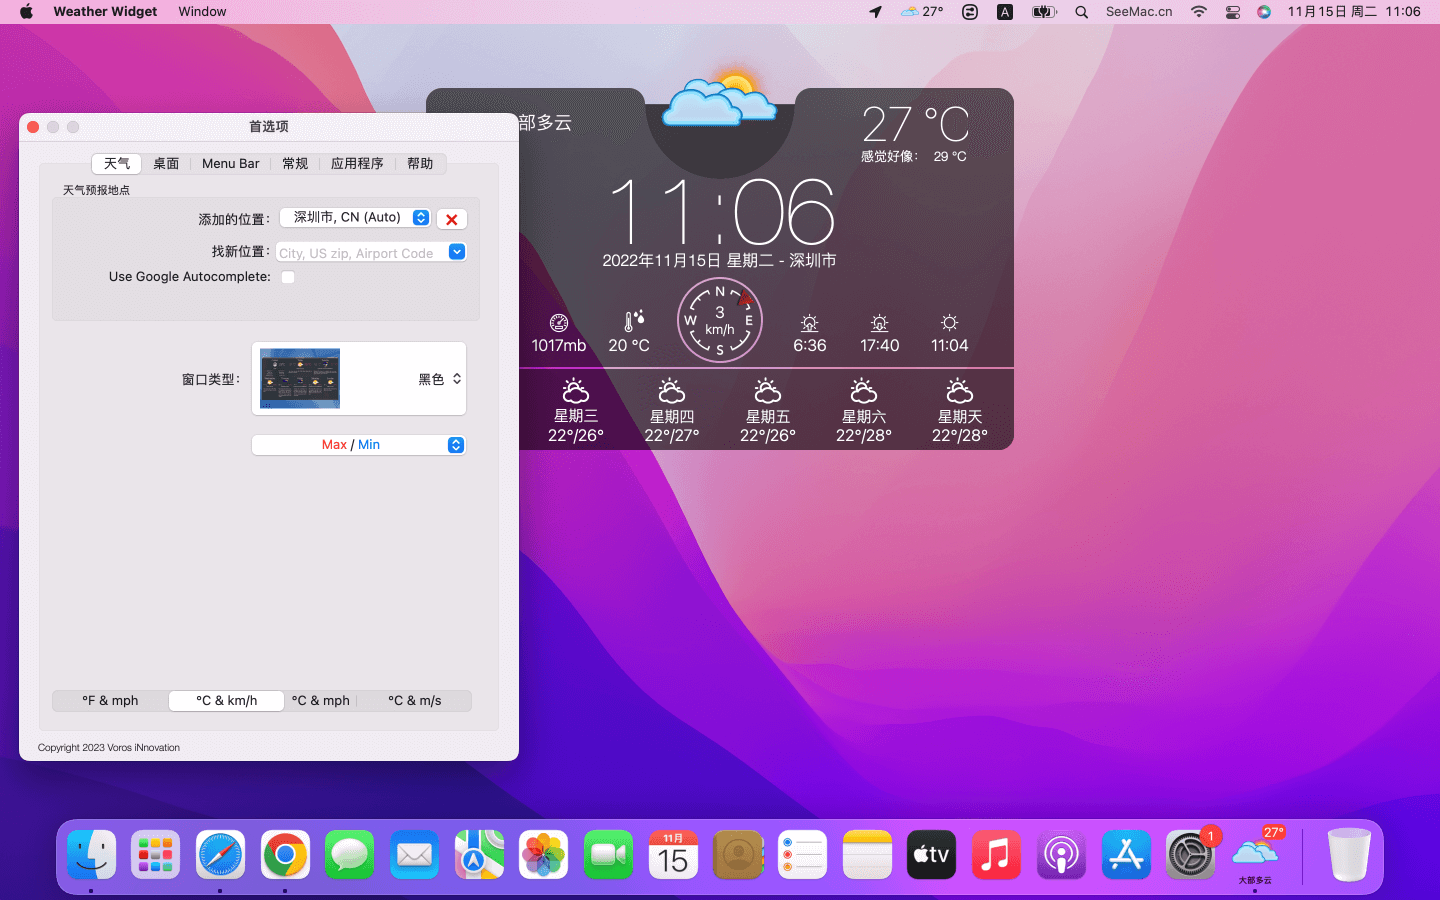Click the pressure gauge icon above 1017mb

point(559,323)
